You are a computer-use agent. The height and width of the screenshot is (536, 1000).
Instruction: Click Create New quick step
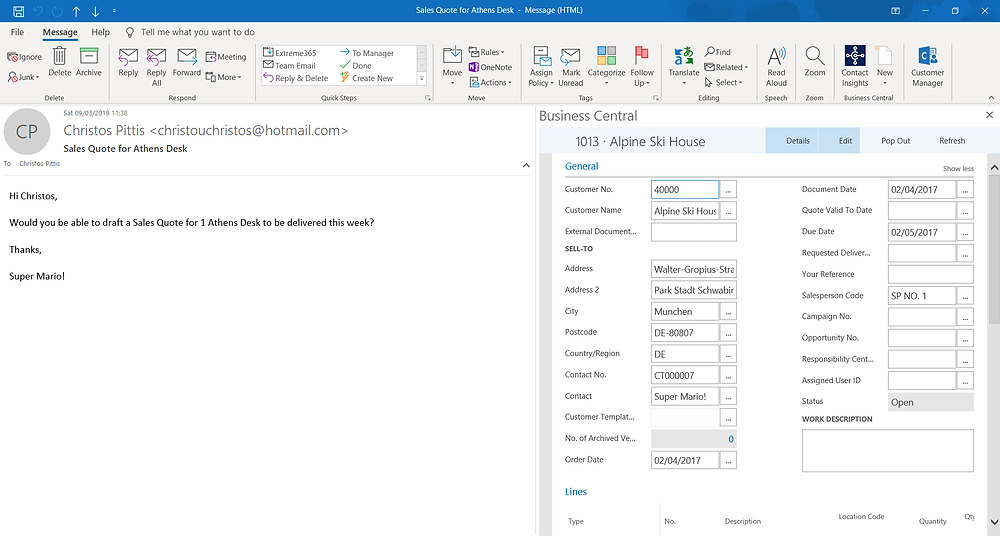click(367, 78)
